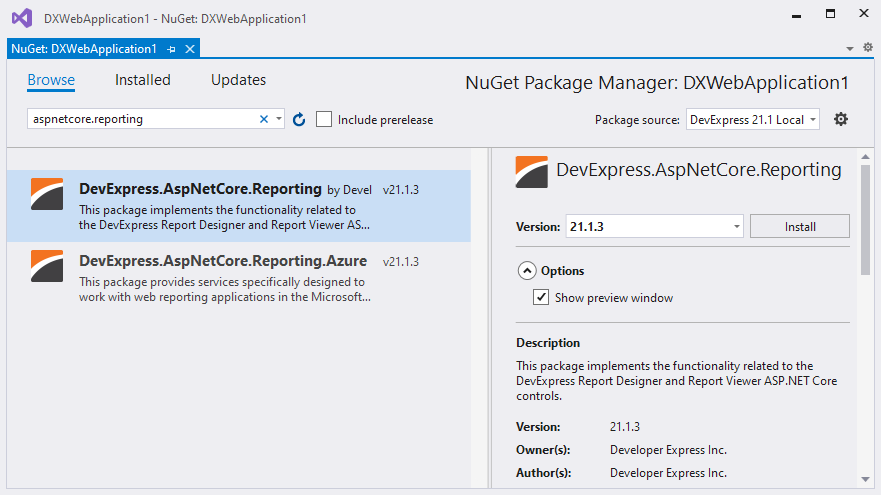Switch to the Installed tab
The height and width of the screenshot is (495, 881).
click(143, 80)
